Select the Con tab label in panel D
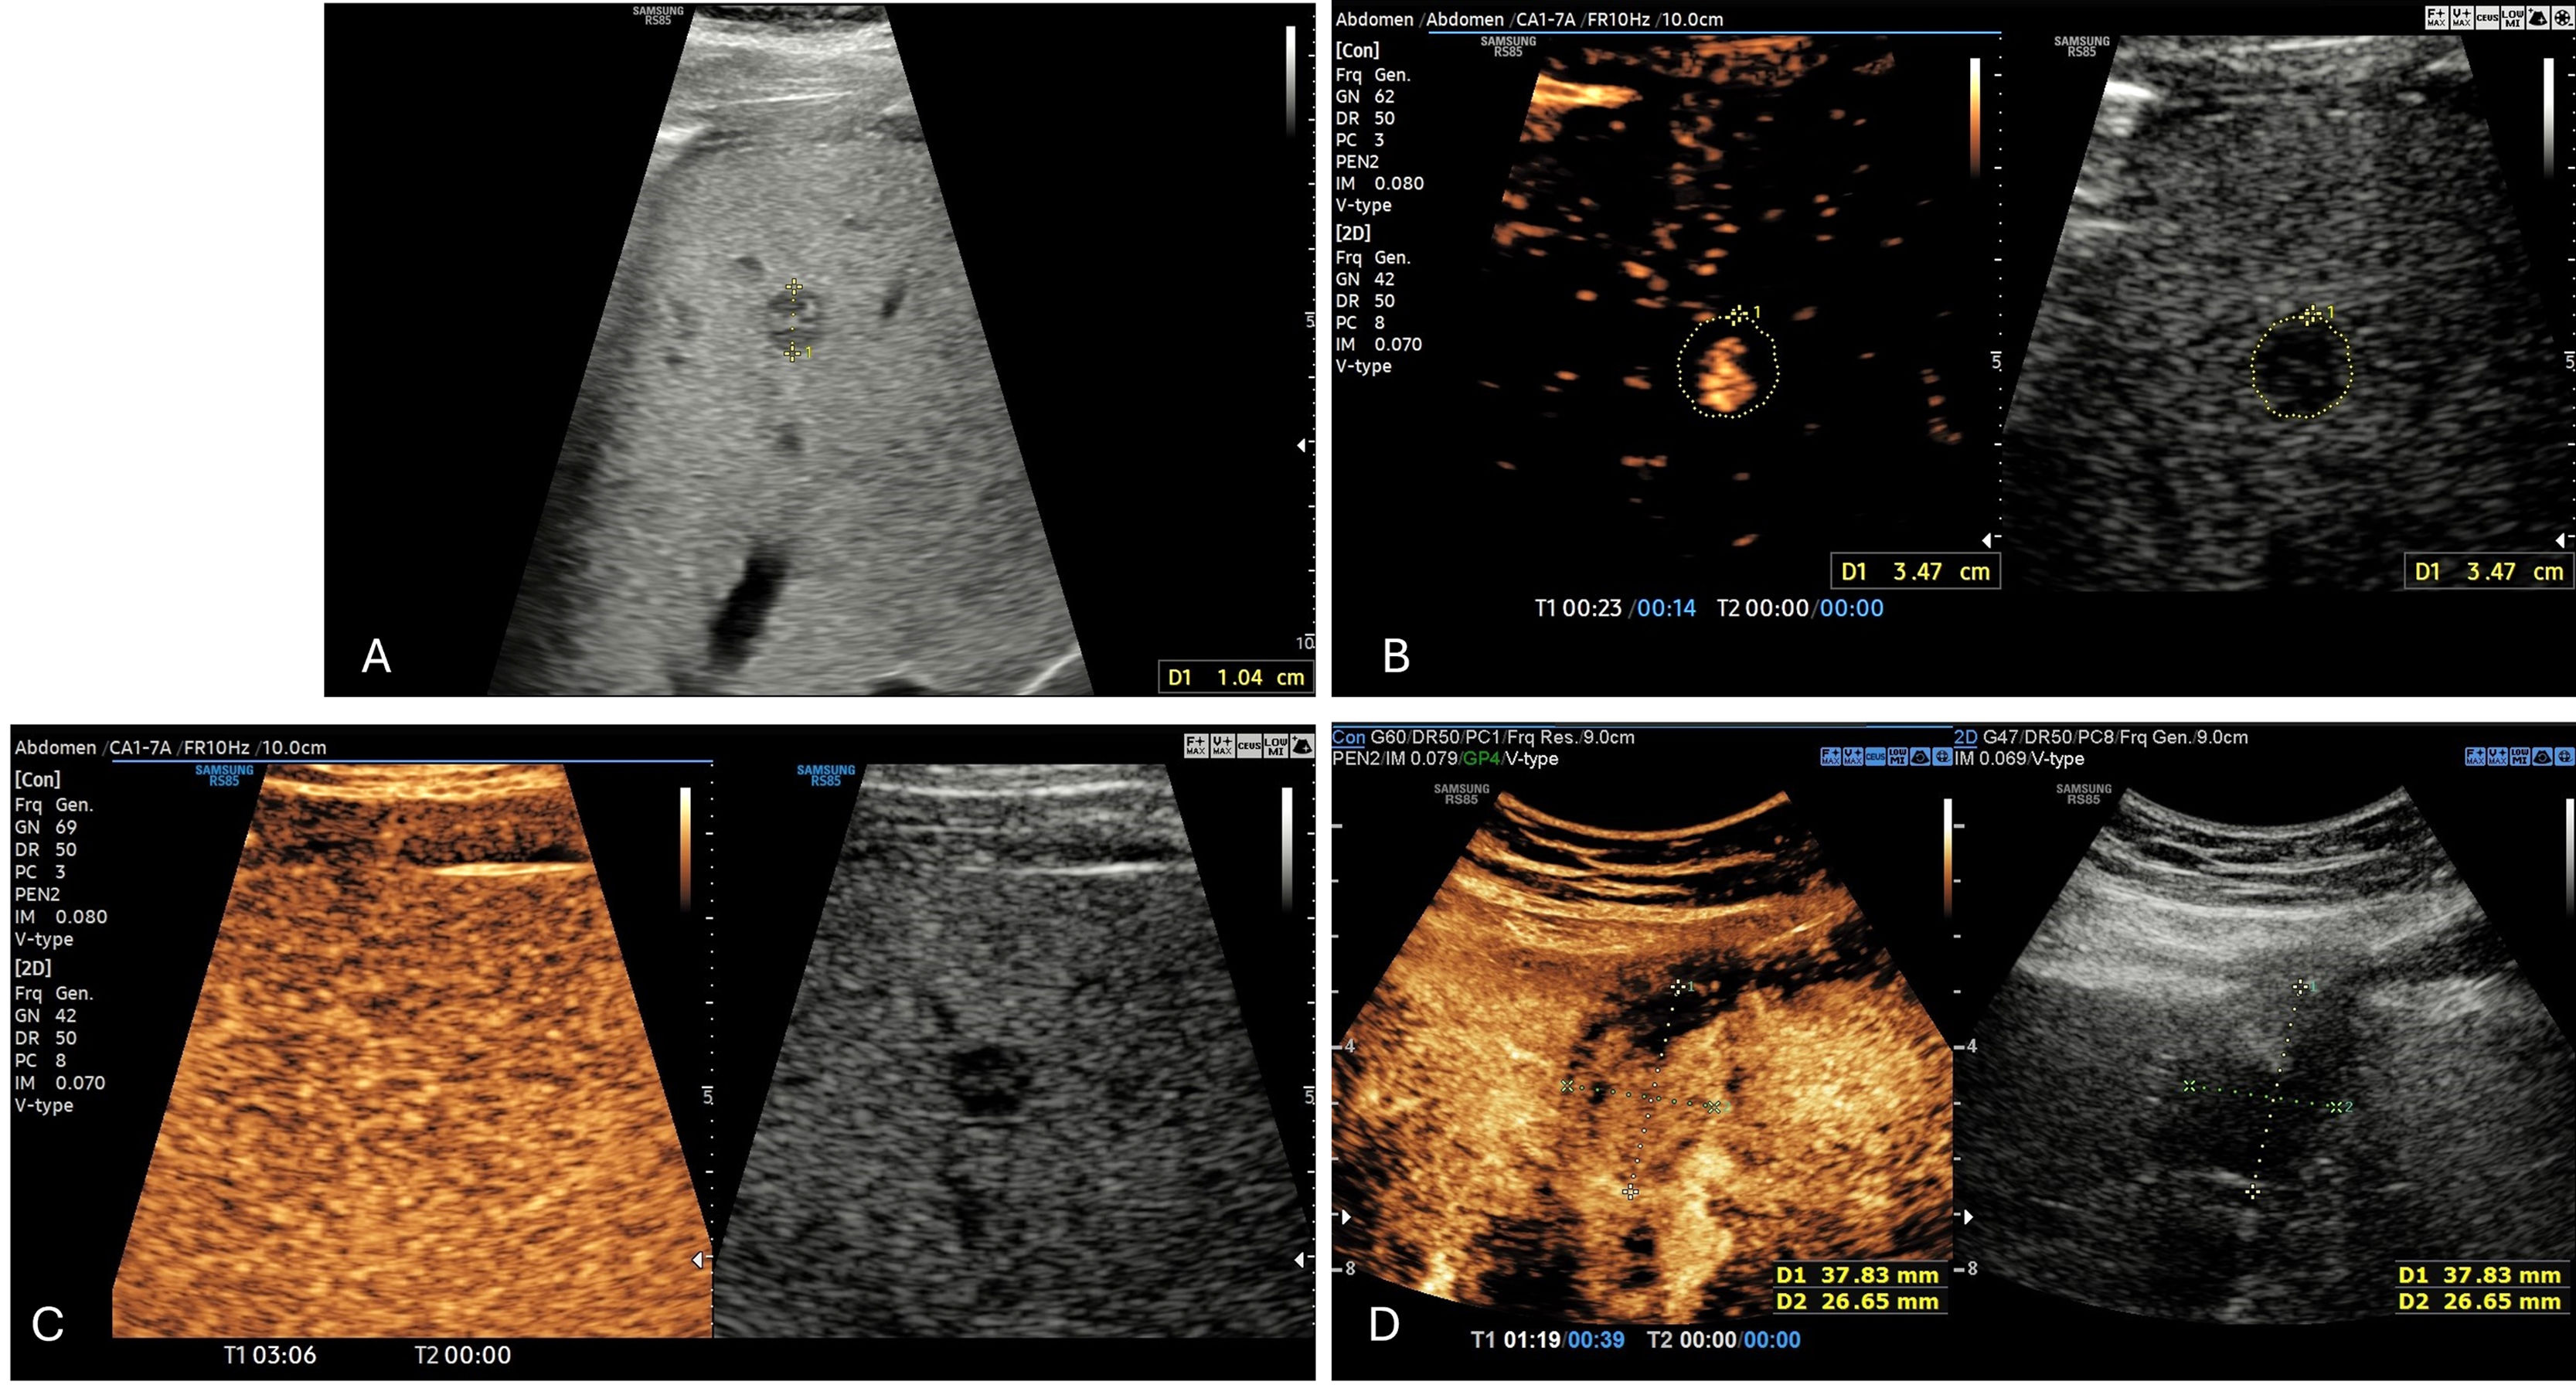 (x=1347, y=737)
